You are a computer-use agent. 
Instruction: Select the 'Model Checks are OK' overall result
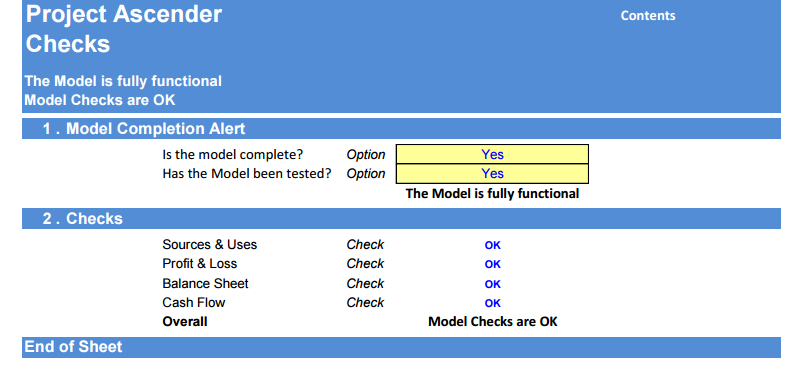pyautogui.click(x=493, y=322)
